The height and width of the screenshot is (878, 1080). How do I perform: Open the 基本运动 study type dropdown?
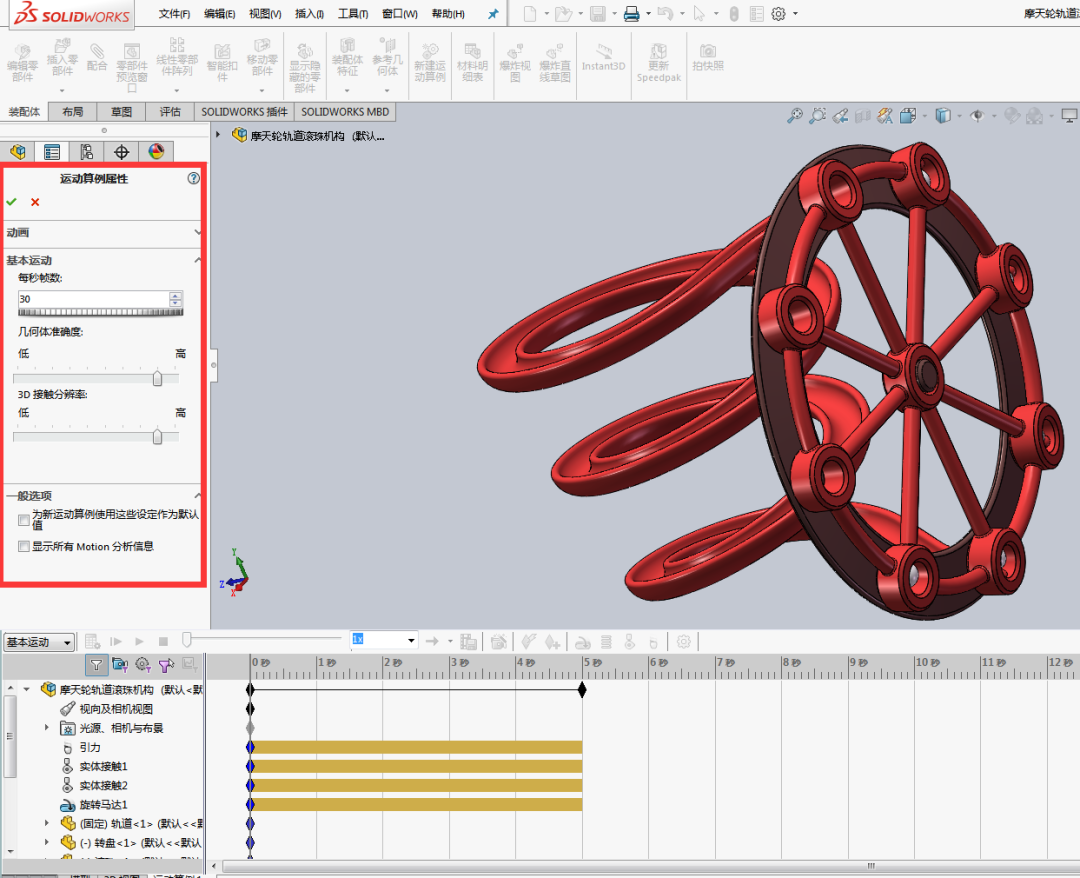(37, 641)
